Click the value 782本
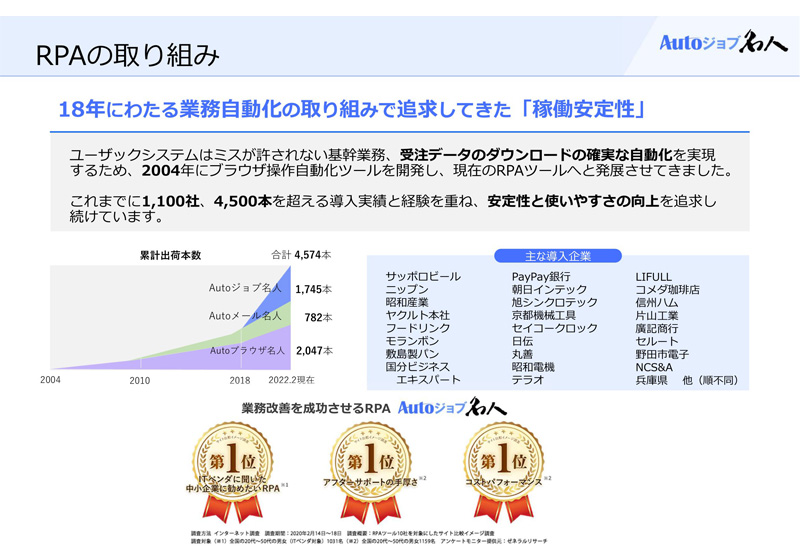Screen dimensions: 800x559 point(318,317)
